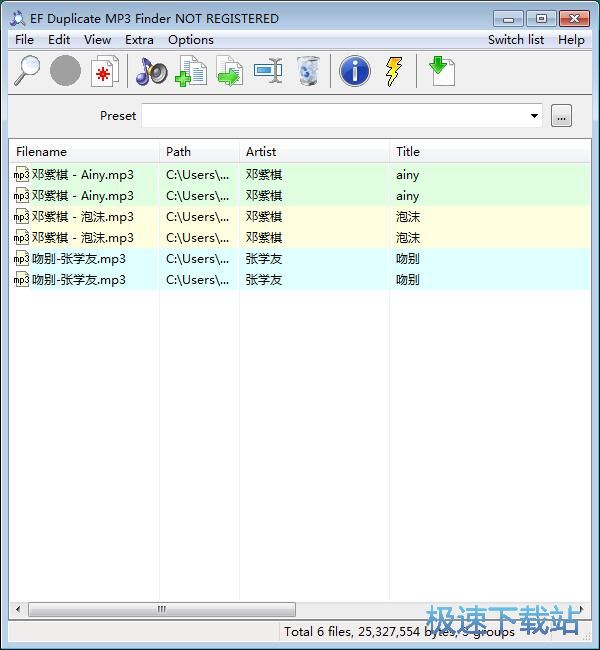
Task: Click title ainy in second Ainy row
Action: coord(408,196)
